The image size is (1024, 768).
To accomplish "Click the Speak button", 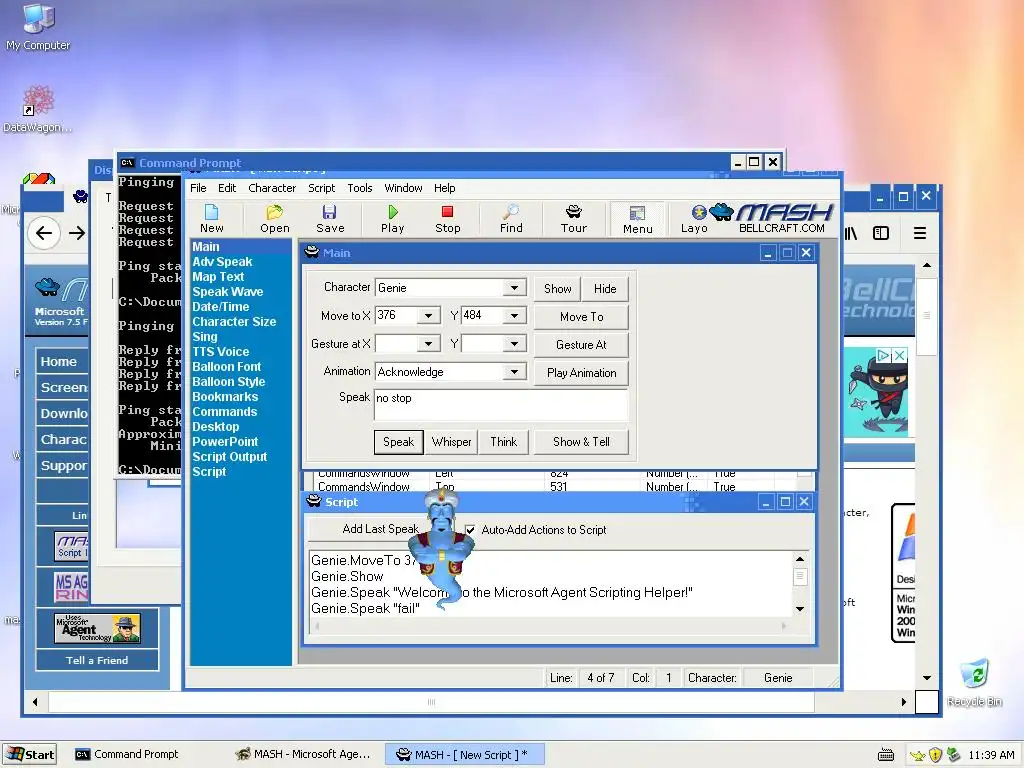I will [398, 441].
